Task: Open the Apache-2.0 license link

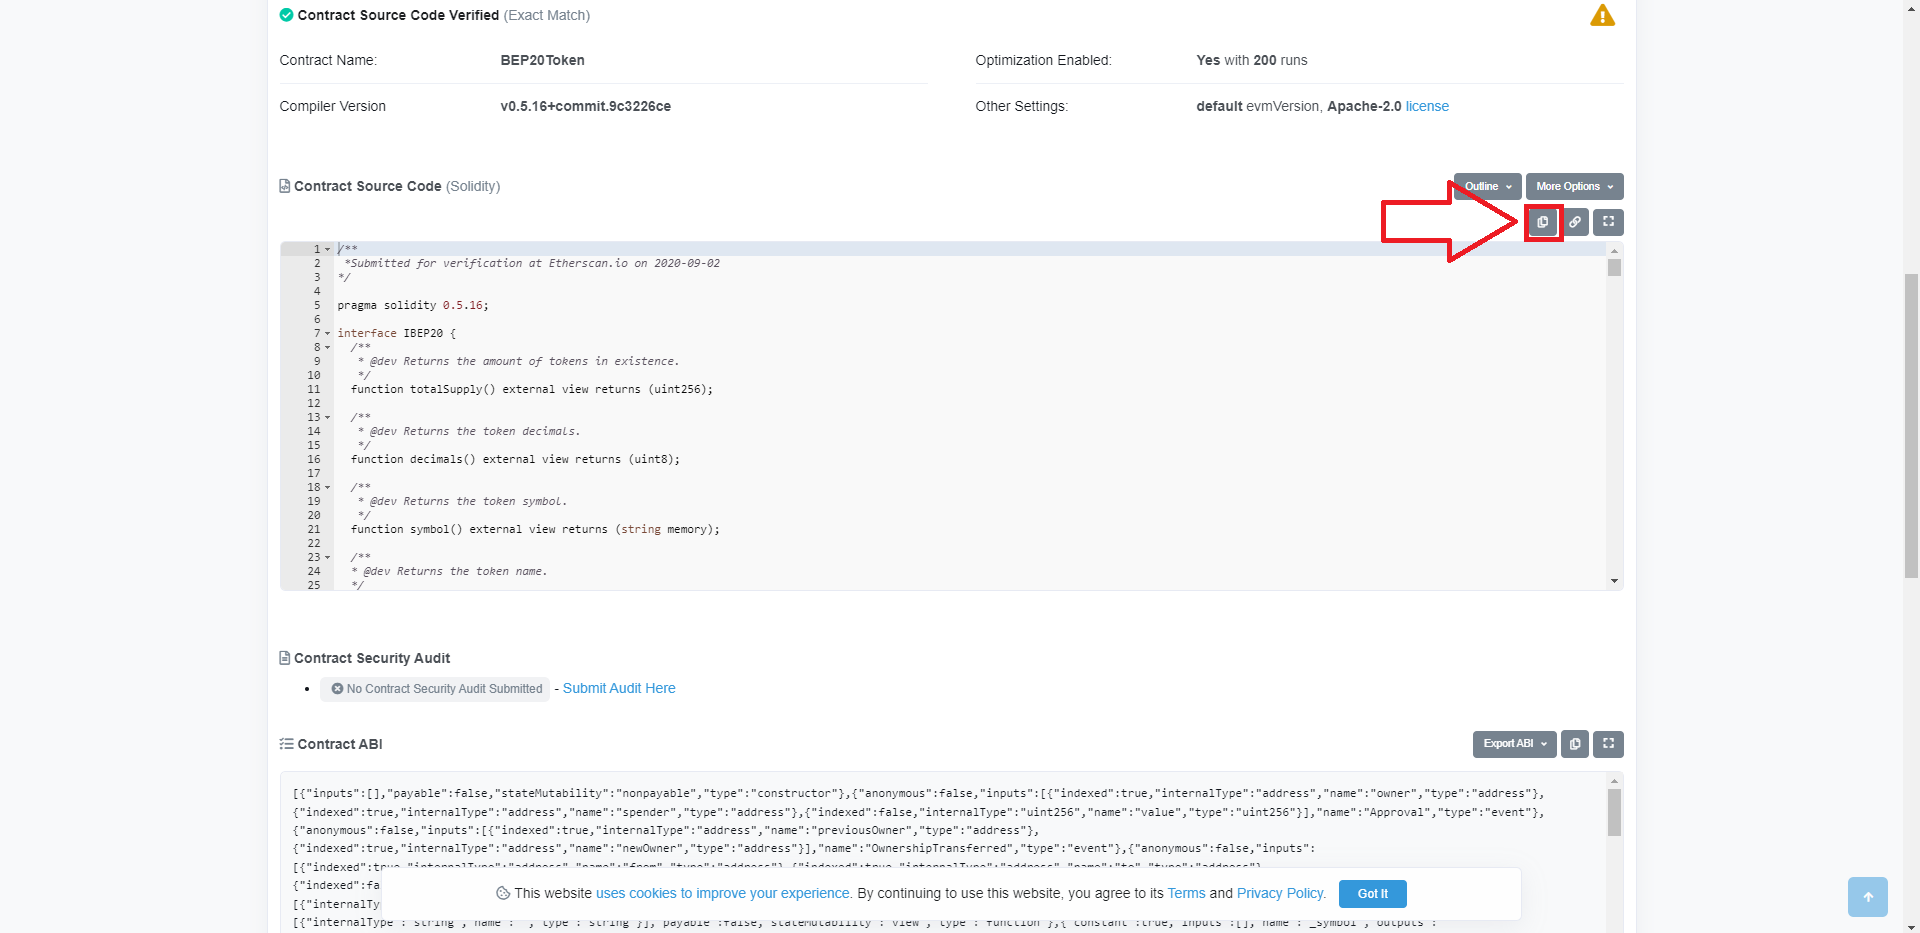Action: pos(1426,106)
